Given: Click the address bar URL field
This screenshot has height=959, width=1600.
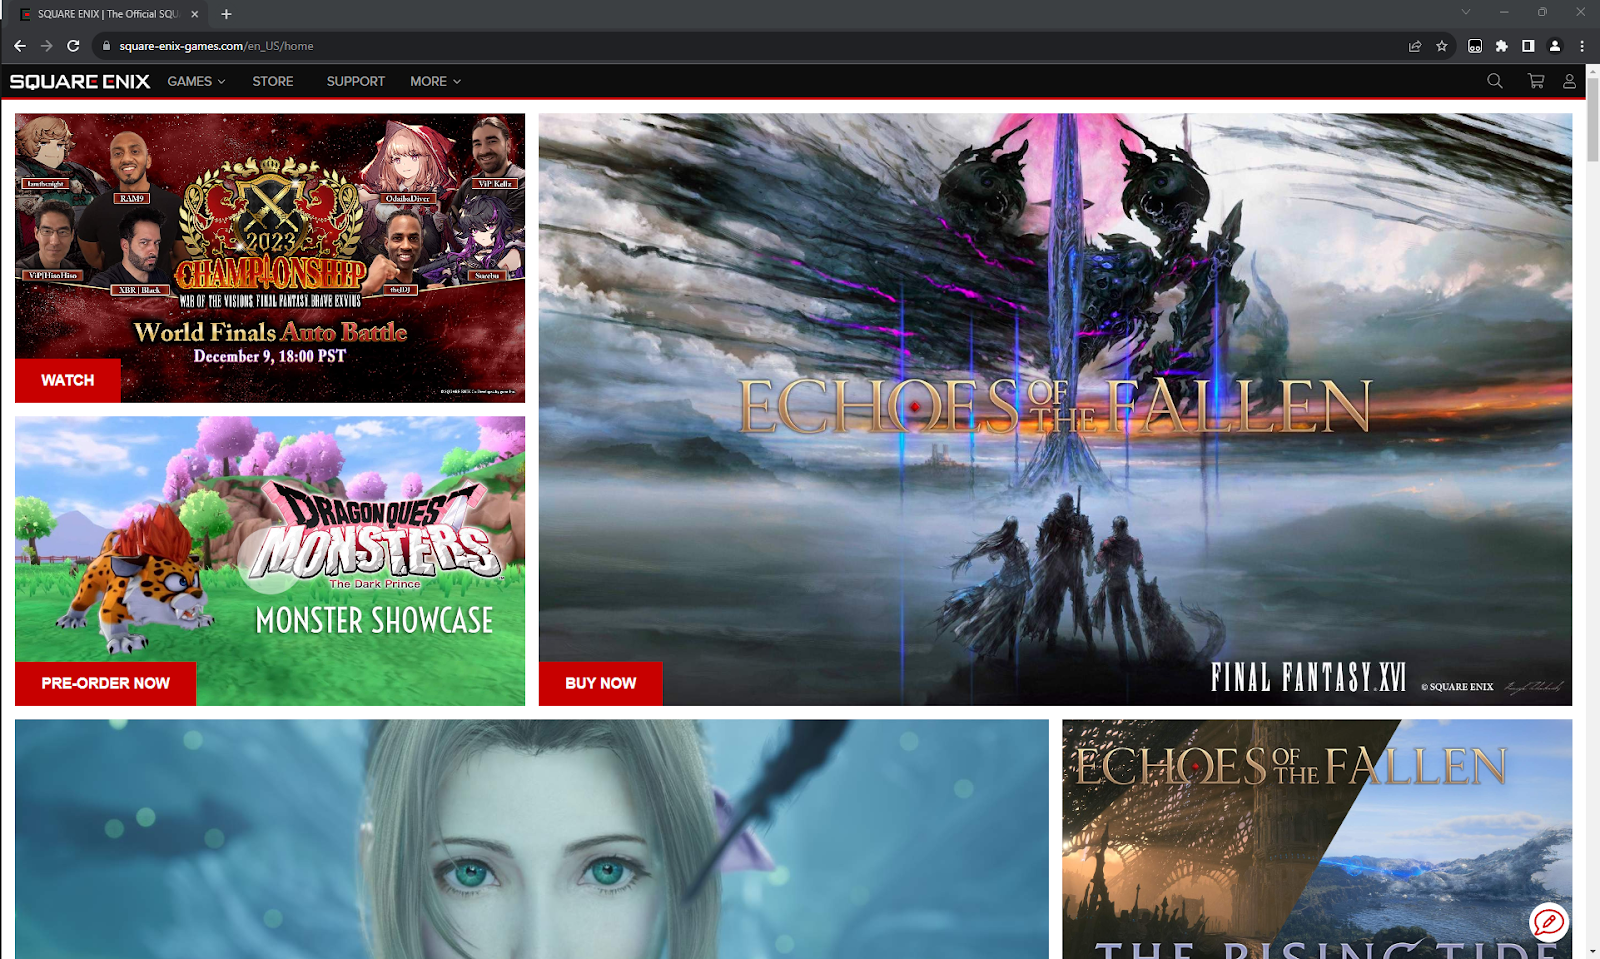Looking at the screenshot, I should [x=750, y=46].
